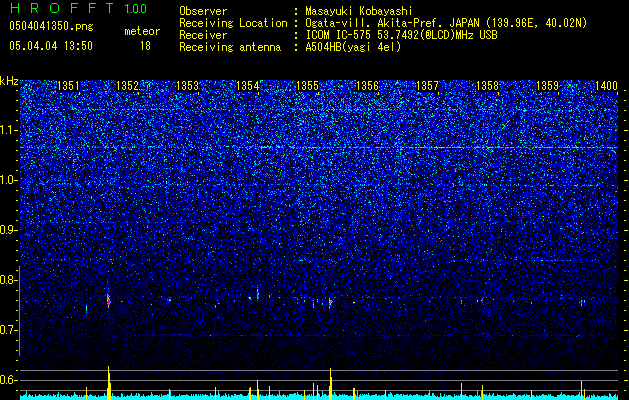Click the 1356 time marker

point(367,86)
